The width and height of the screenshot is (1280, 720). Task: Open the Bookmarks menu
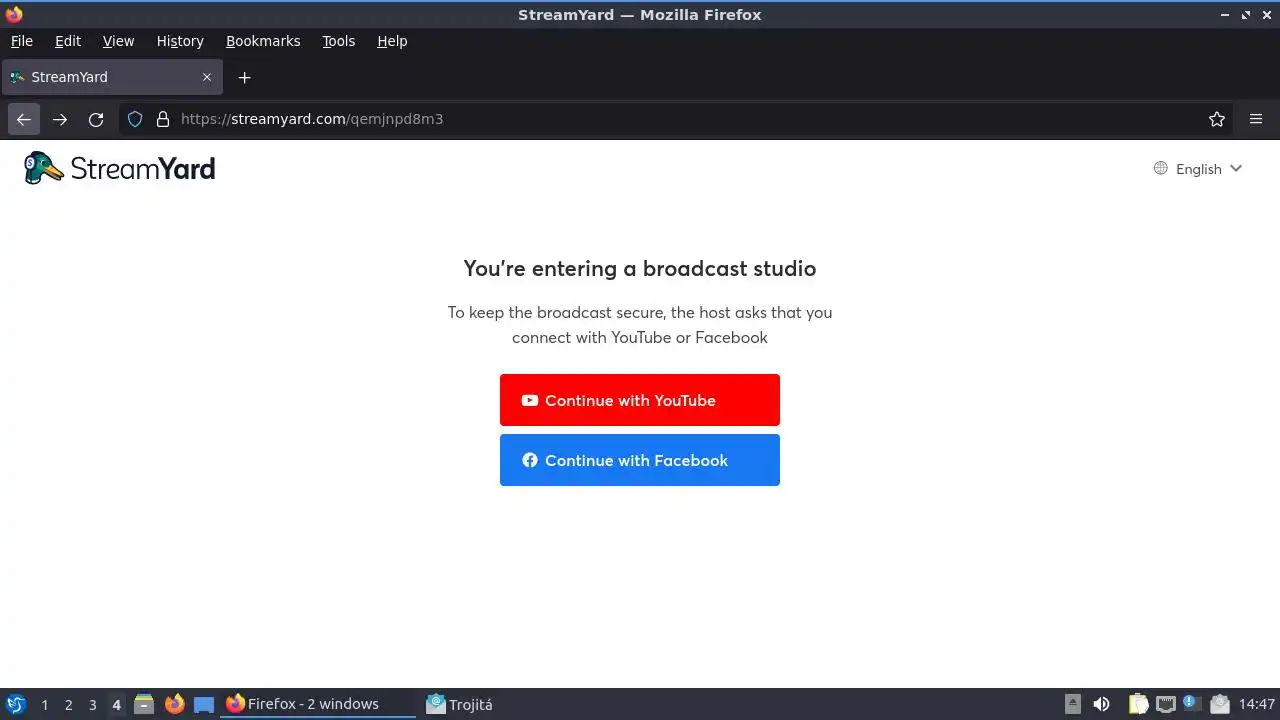click(x=263, y=41)
